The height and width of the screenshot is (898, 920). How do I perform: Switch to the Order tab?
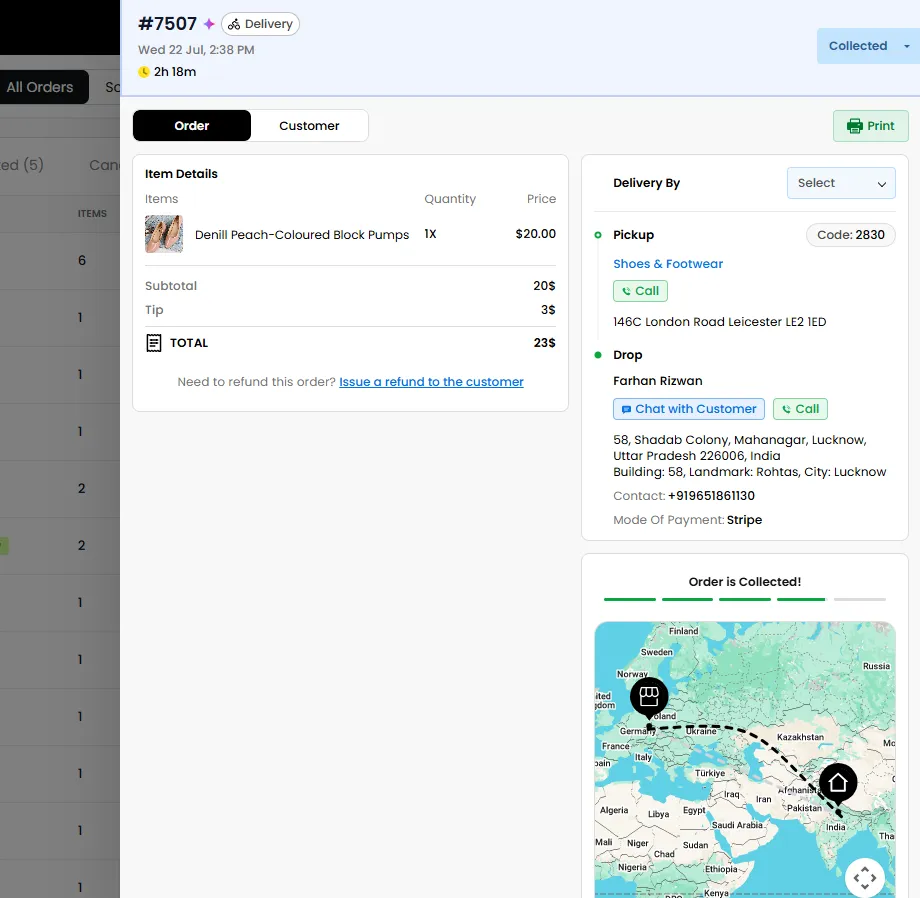pyautogui.click(x=192, y=126)
